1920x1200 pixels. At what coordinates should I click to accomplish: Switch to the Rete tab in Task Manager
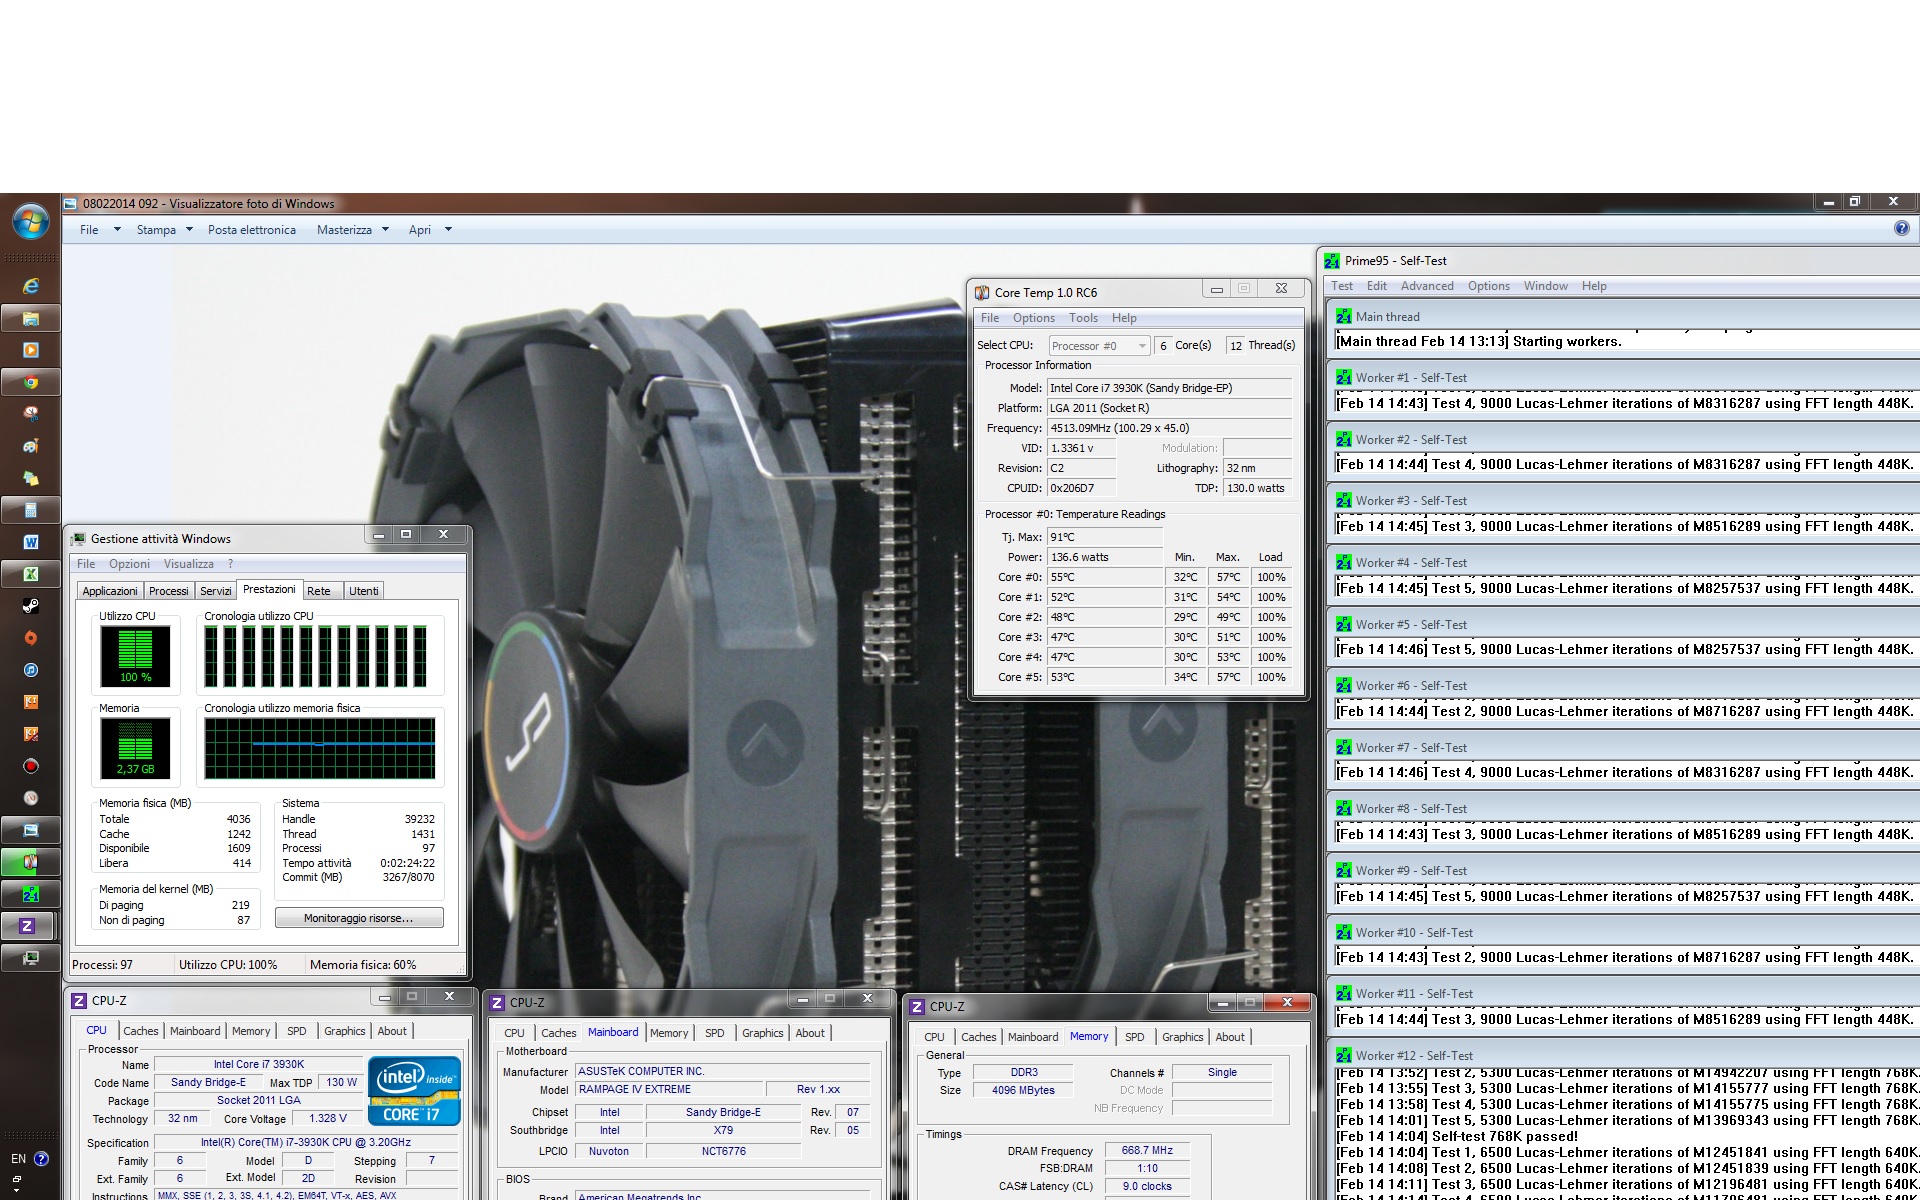click(x=320, y=590)
